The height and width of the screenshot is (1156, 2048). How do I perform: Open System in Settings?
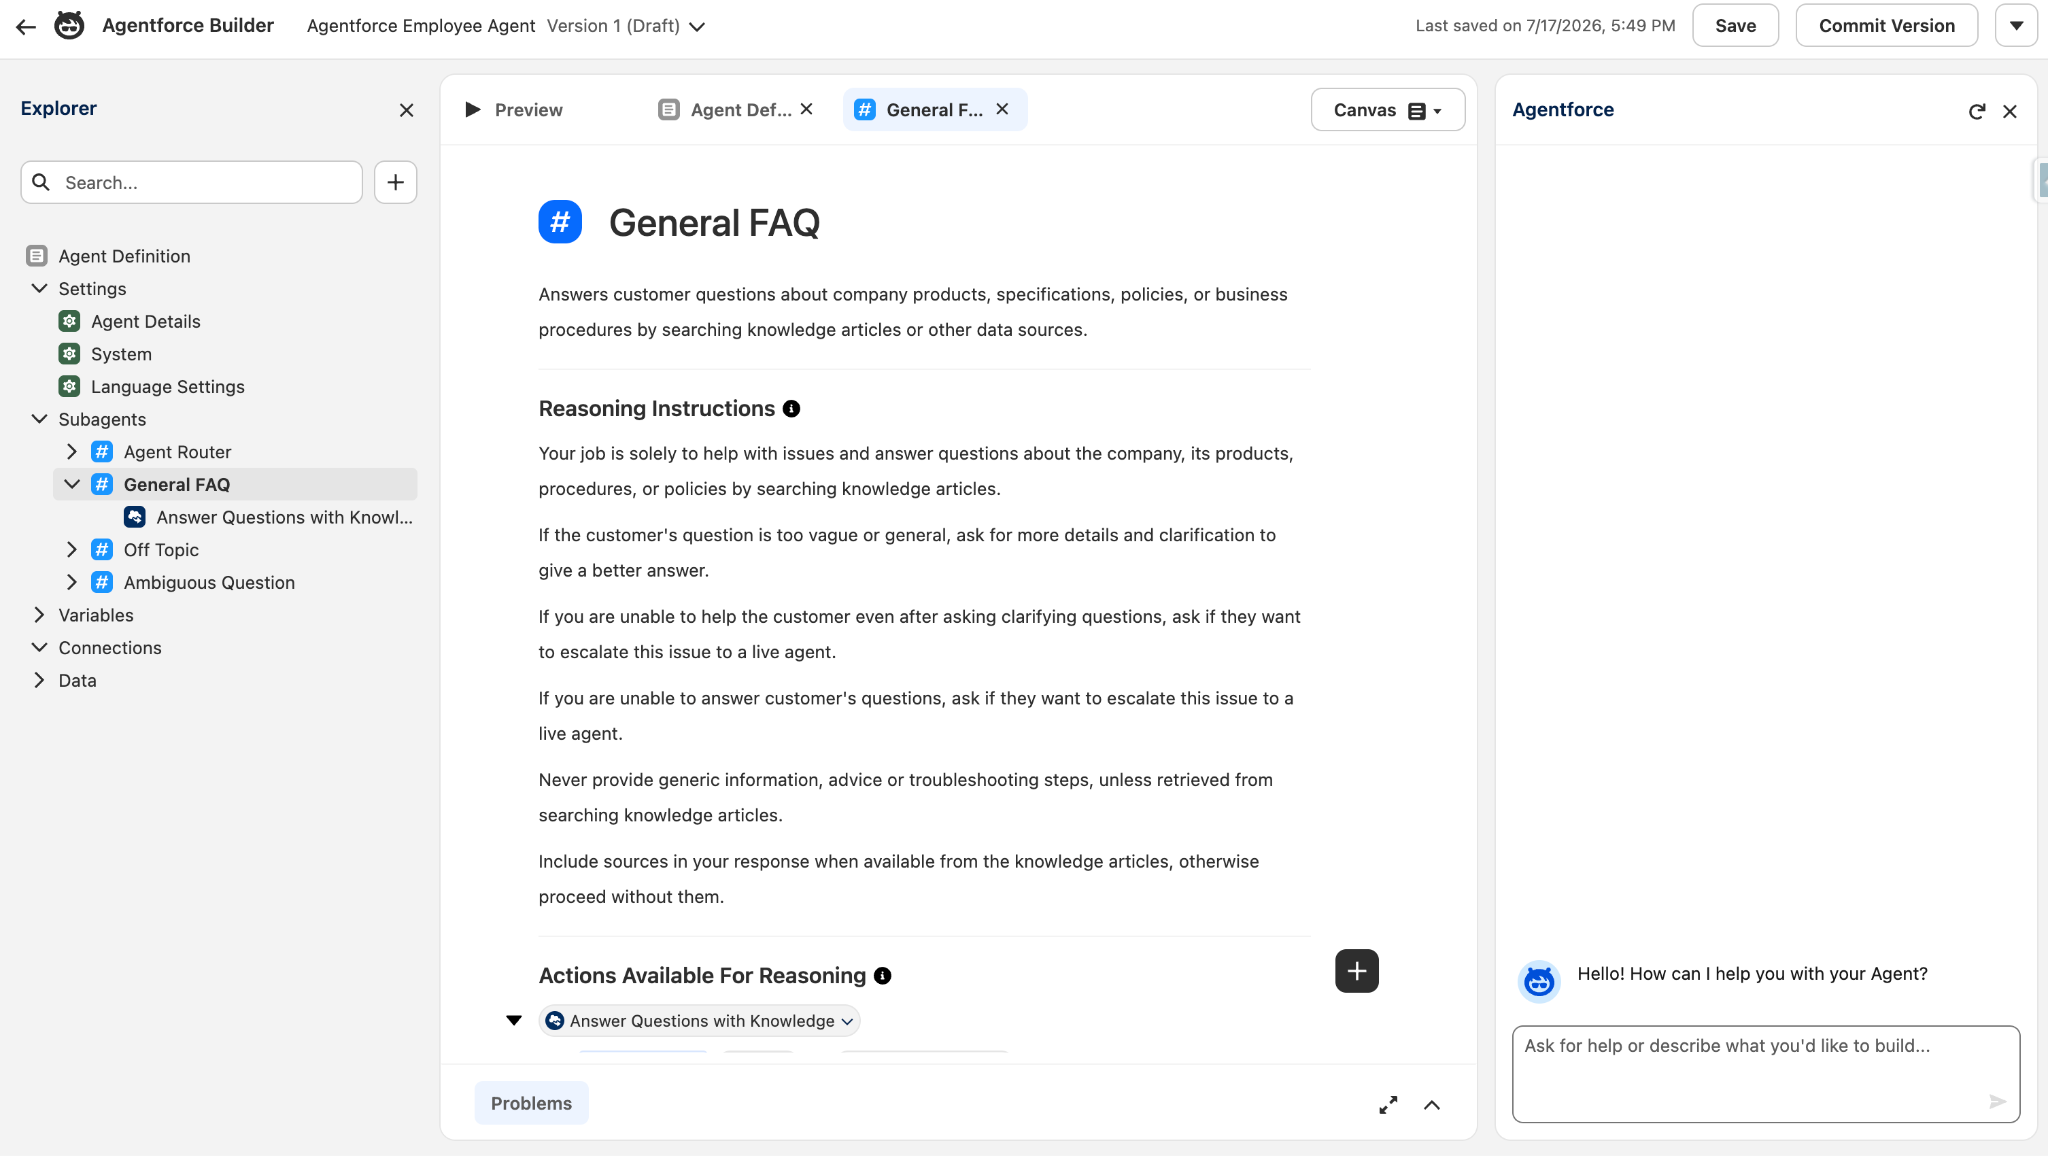[121, 354]
